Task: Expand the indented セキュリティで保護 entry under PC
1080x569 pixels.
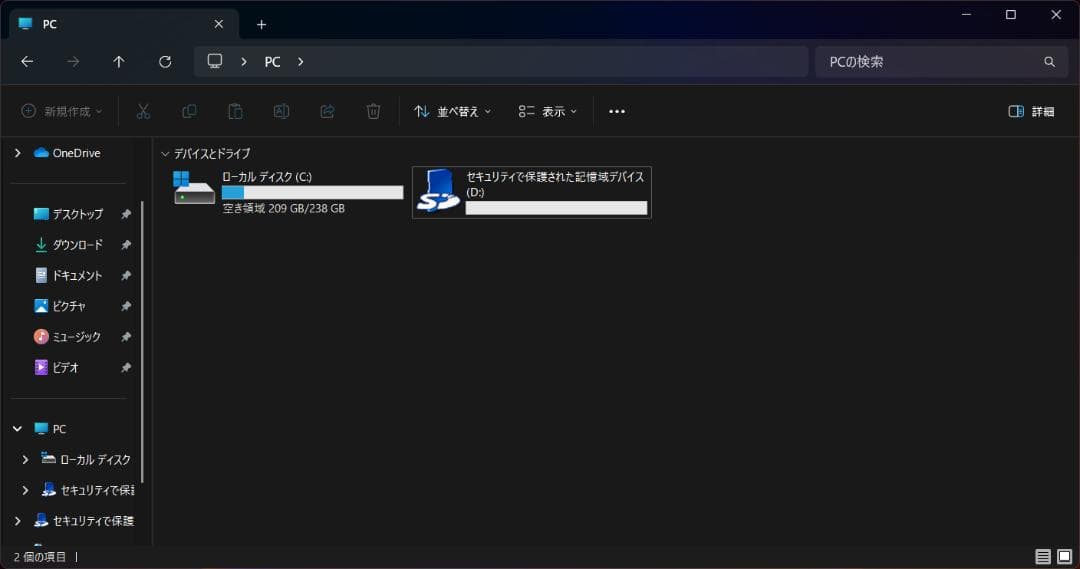Action: tap(25, 490)
